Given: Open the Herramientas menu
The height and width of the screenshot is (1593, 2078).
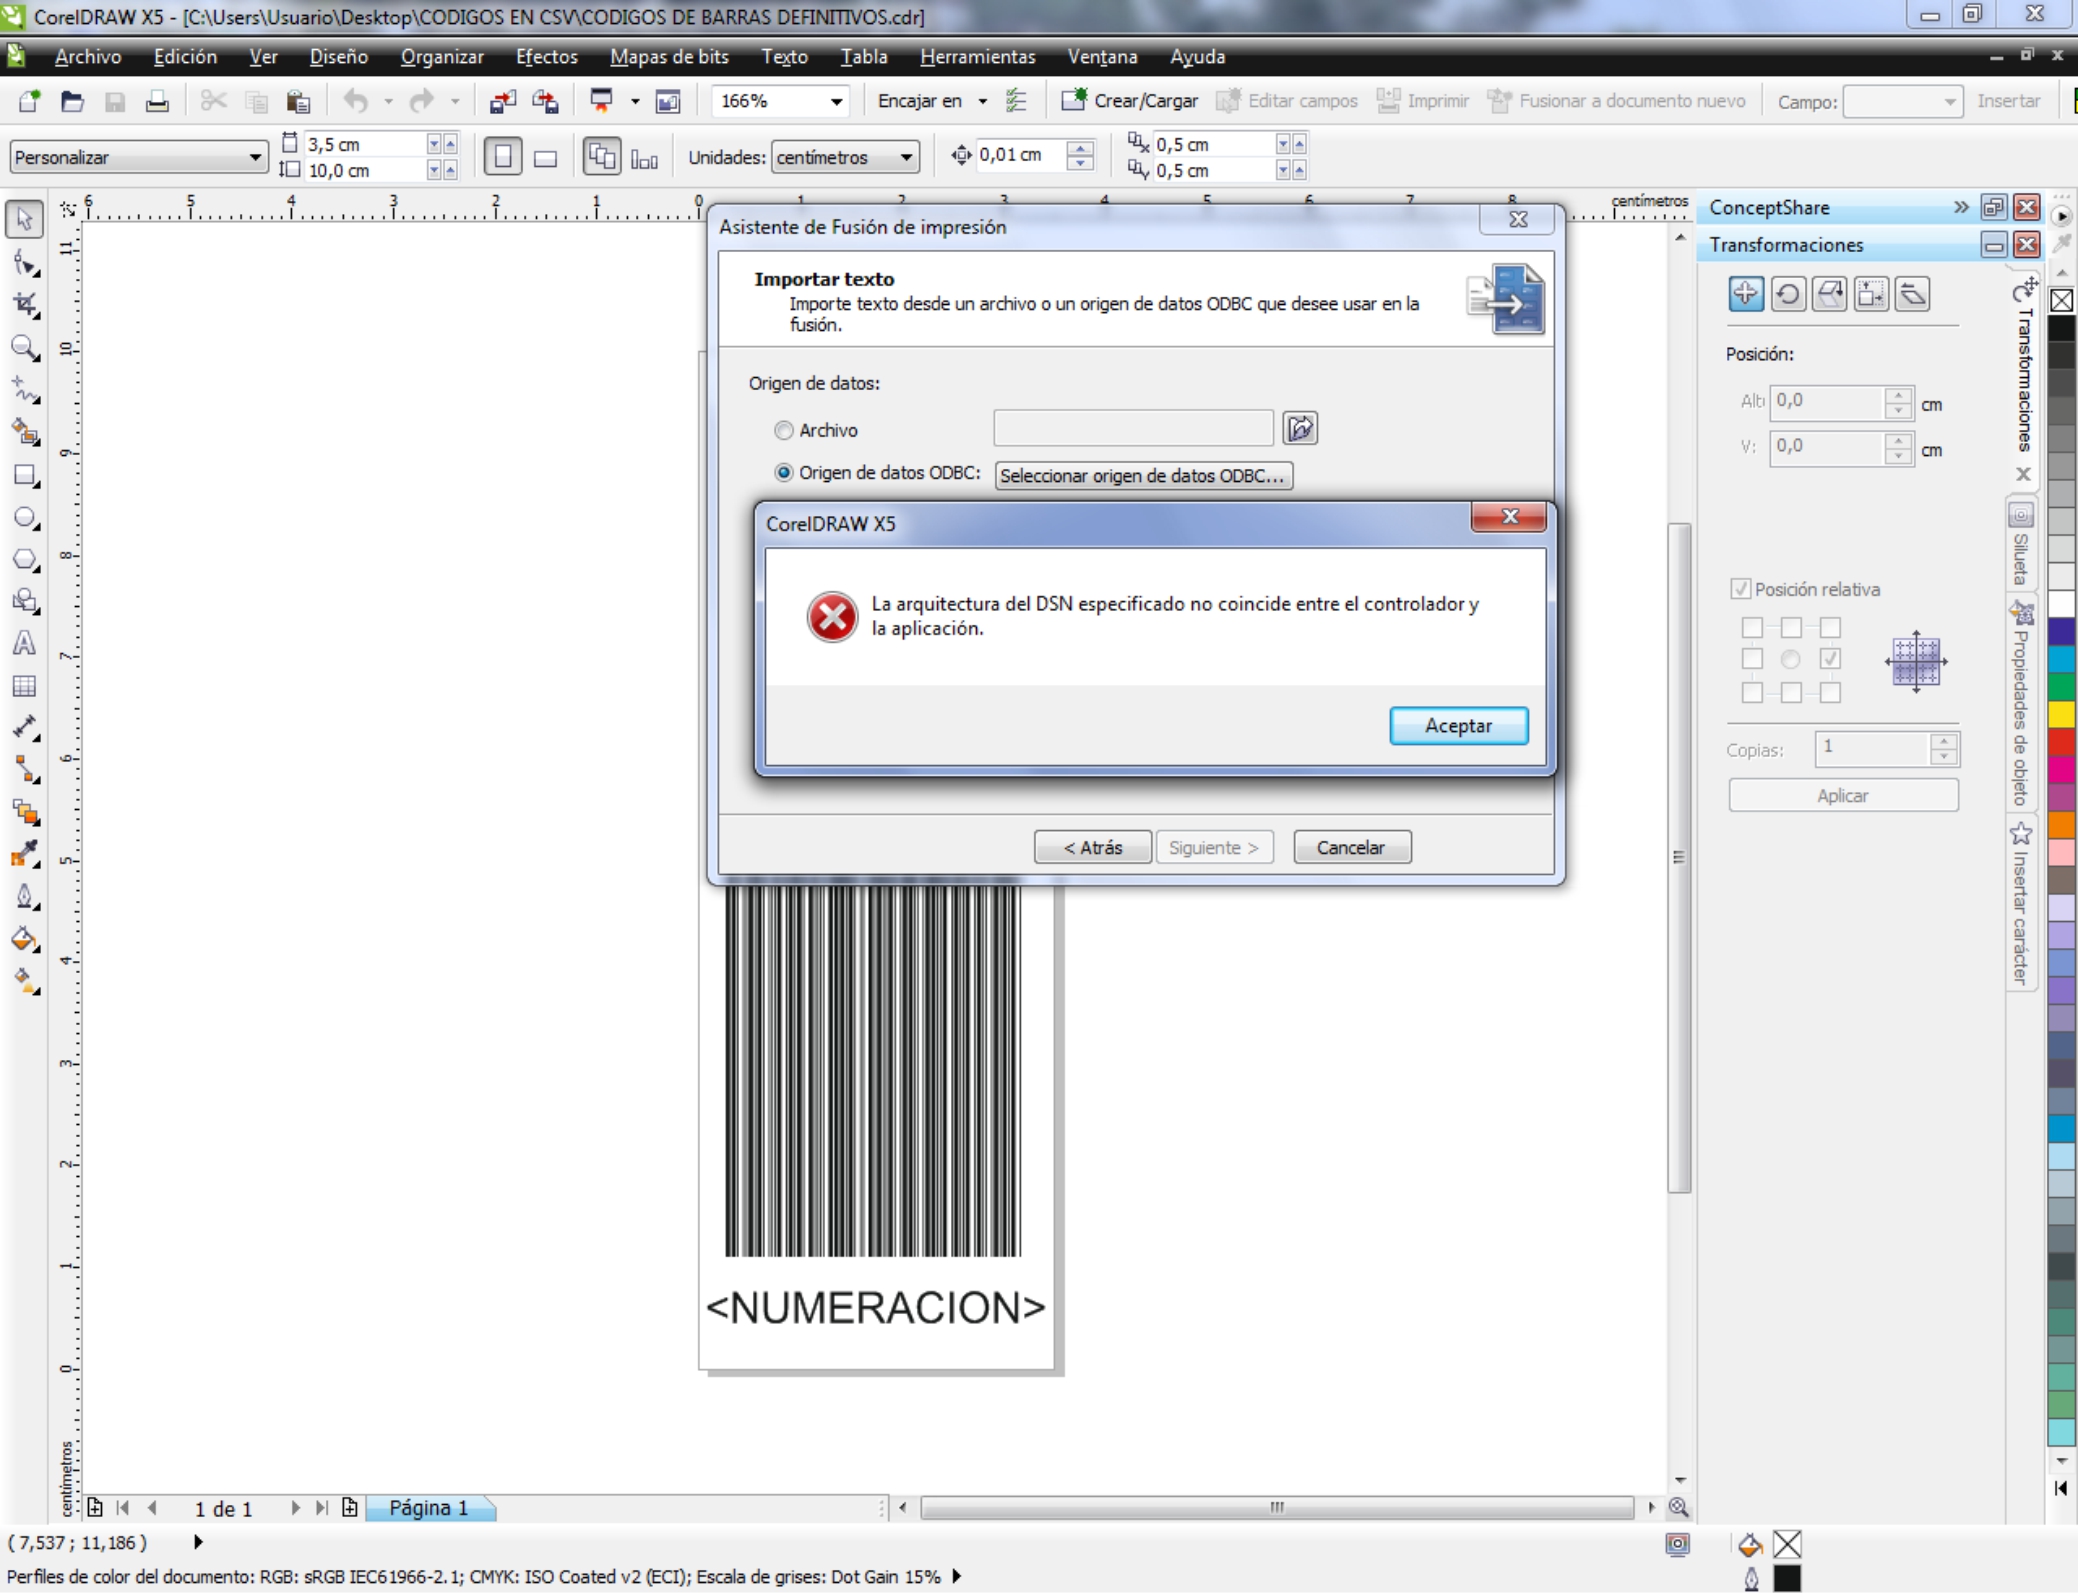Looking at the screenshot, I should (x=977, y=57).
